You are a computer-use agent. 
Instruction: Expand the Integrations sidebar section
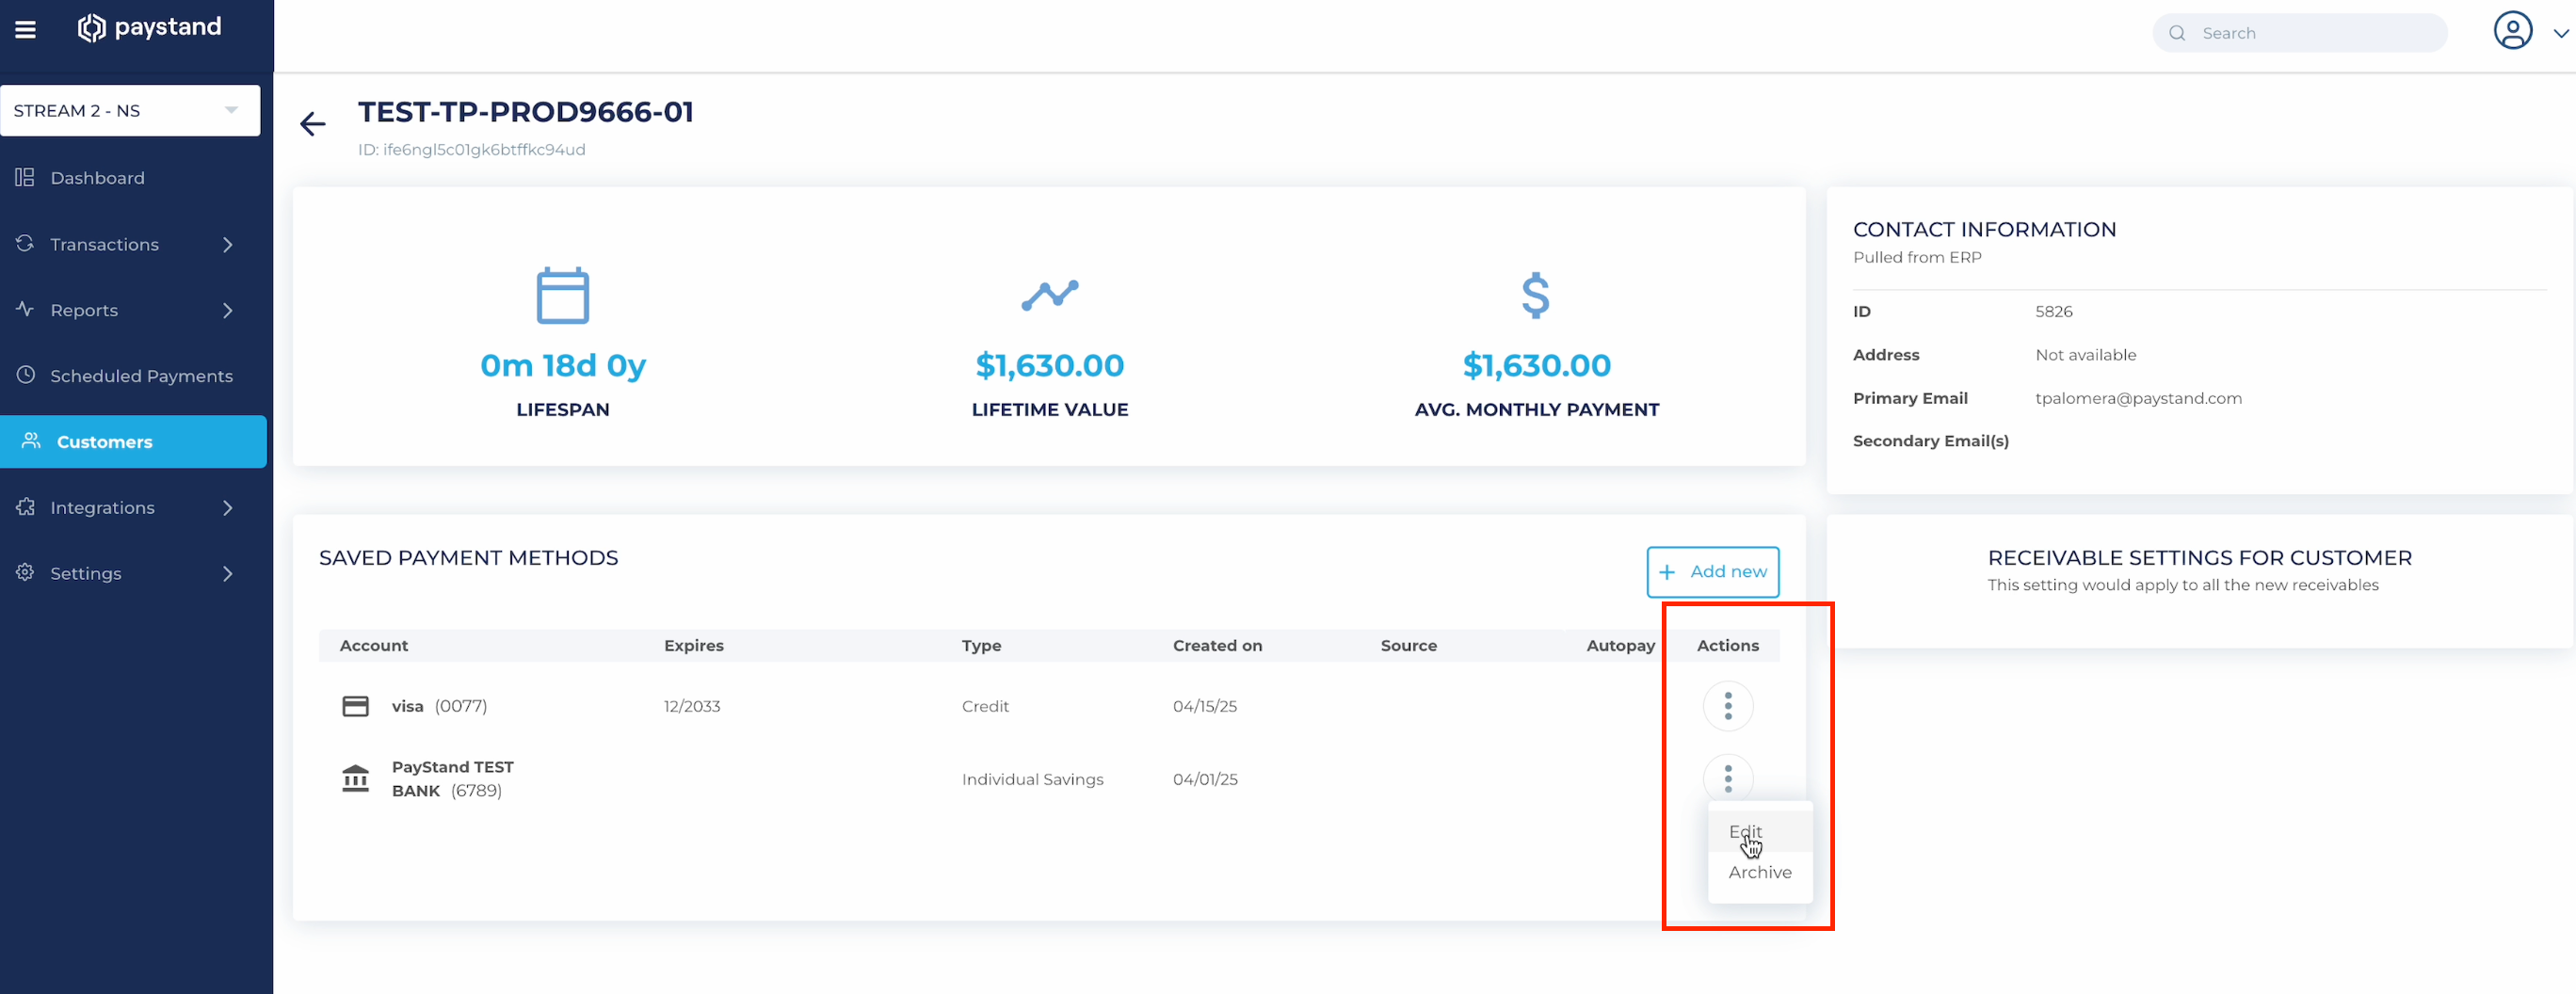click(x=228, y=508)
